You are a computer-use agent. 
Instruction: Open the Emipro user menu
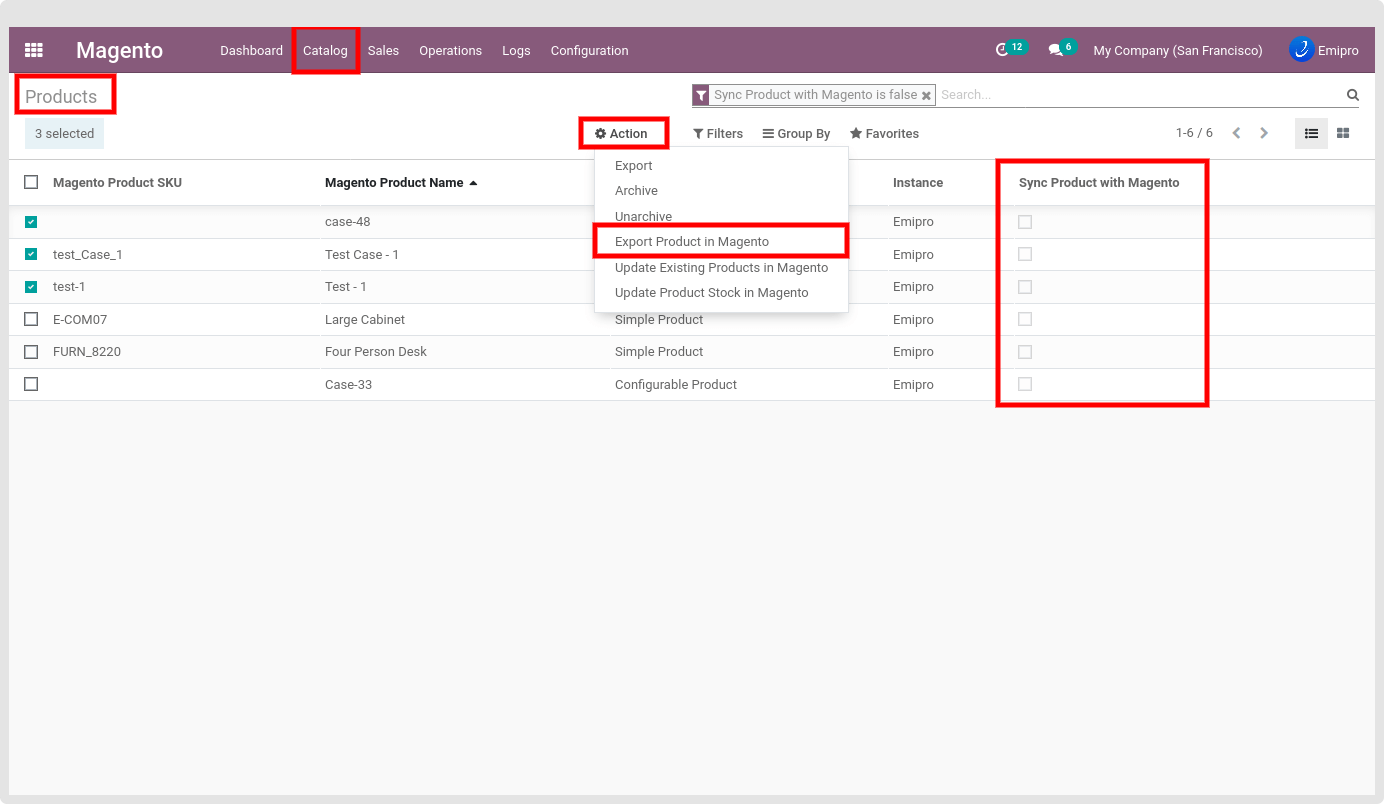click(x=1324, y=50)
